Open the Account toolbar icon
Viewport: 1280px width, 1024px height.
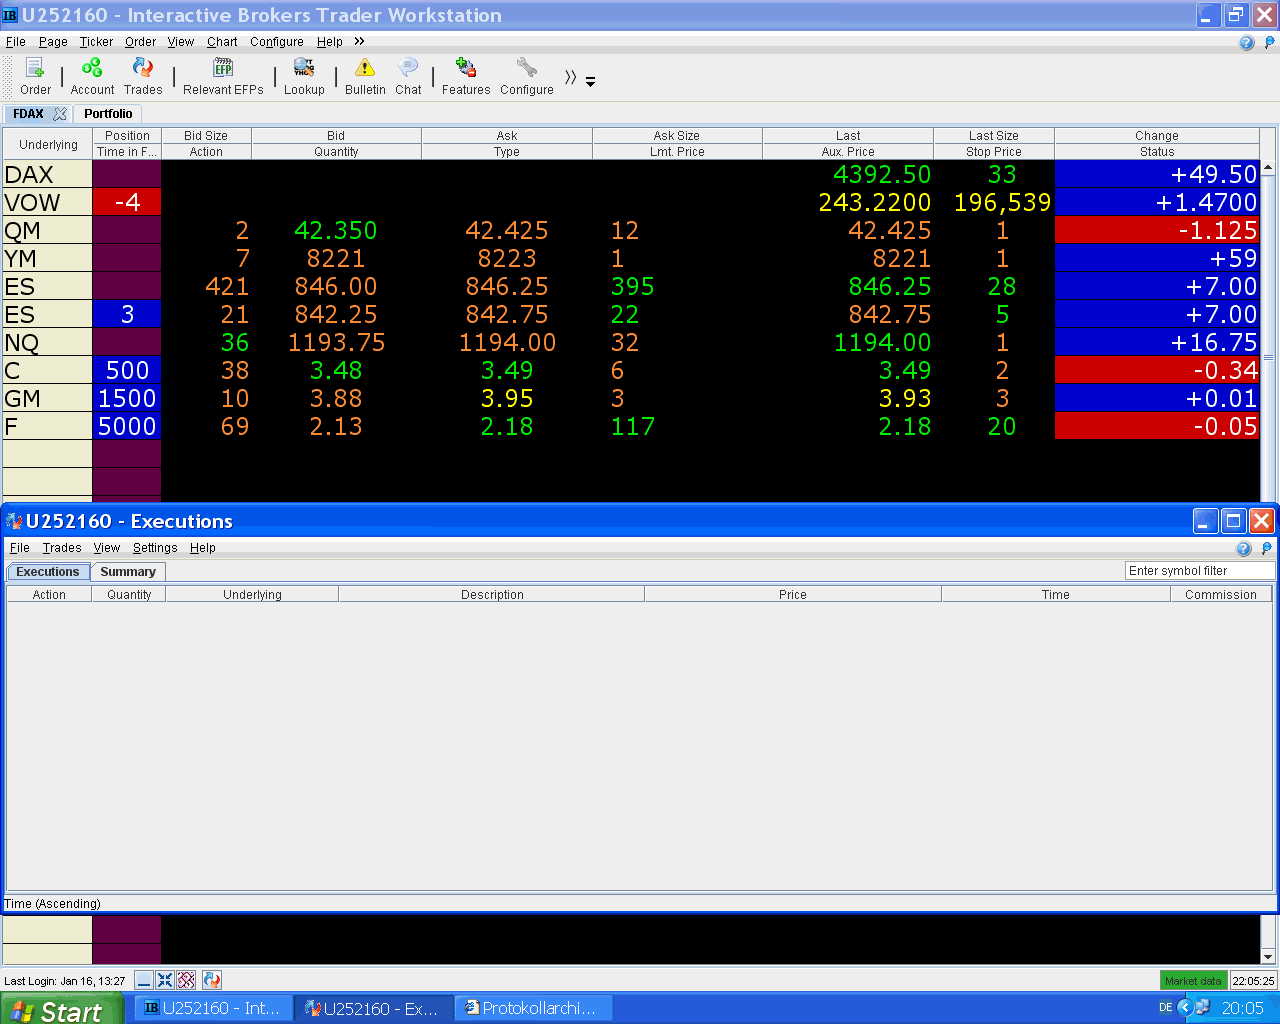coord(92,76)
